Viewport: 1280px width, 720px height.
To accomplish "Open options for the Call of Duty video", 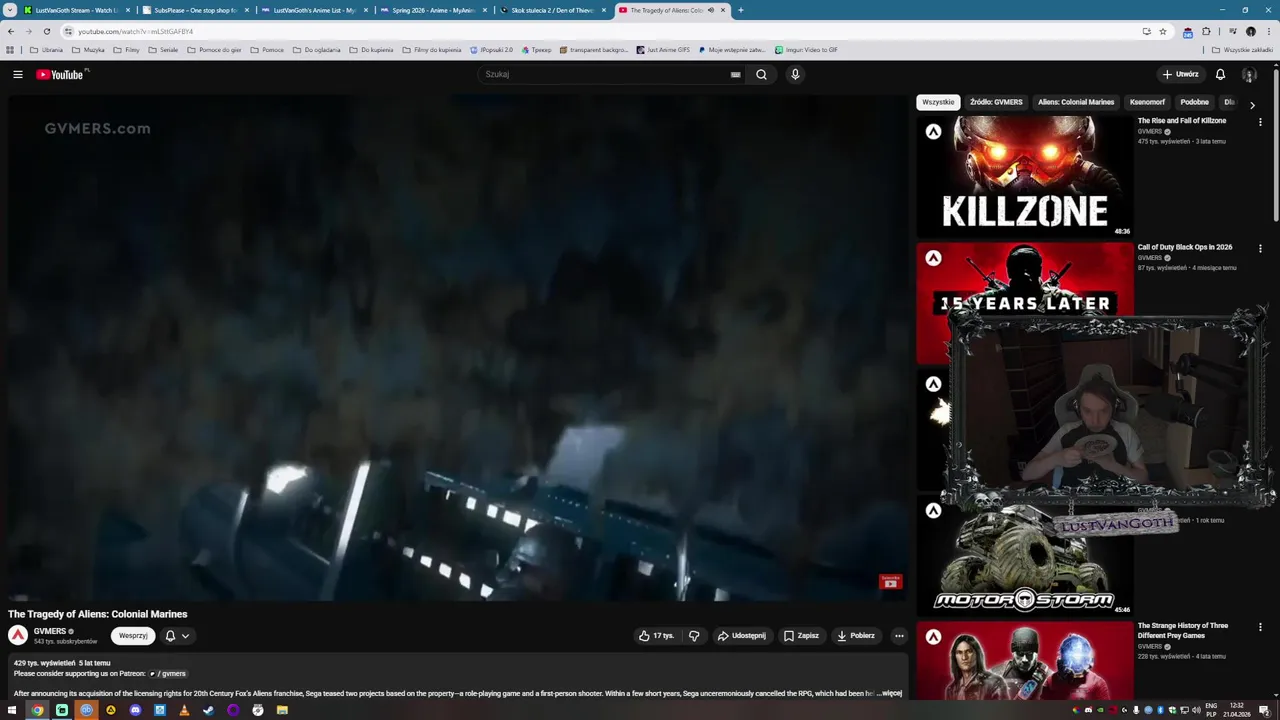I will [x=1260, y=248].
